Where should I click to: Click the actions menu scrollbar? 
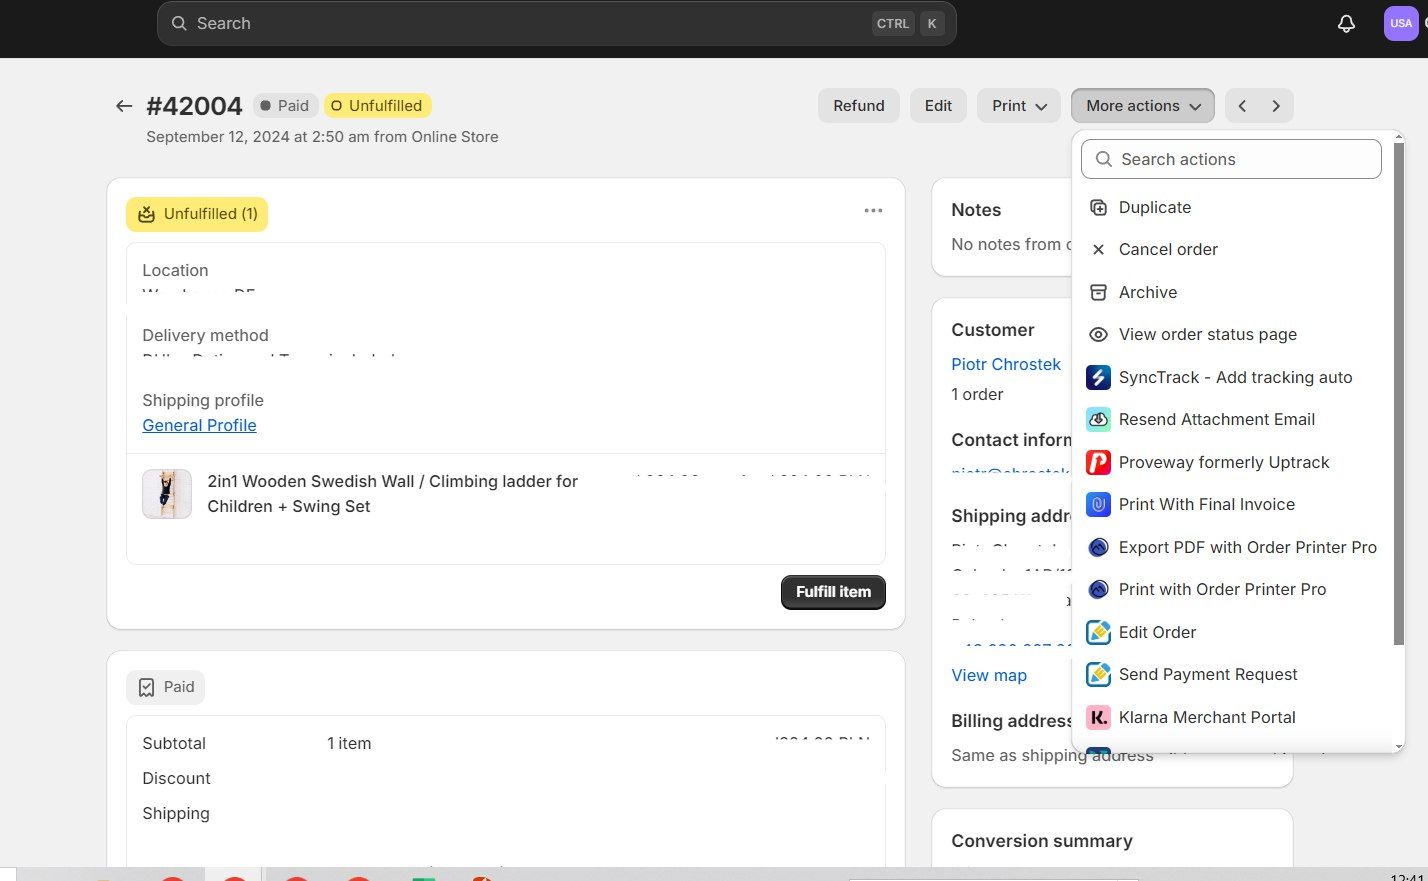(x=1398, y=394)
